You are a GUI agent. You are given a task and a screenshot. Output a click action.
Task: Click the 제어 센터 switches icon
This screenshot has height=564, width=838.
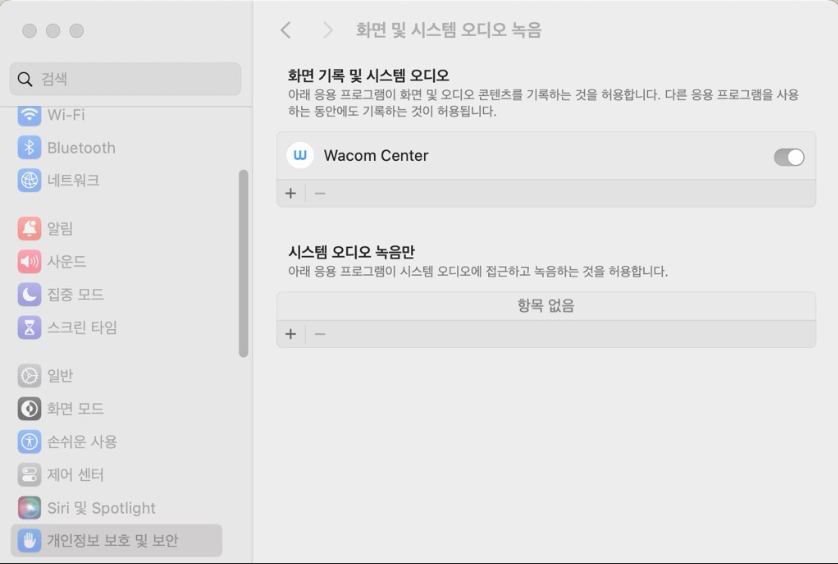point(29,475)
